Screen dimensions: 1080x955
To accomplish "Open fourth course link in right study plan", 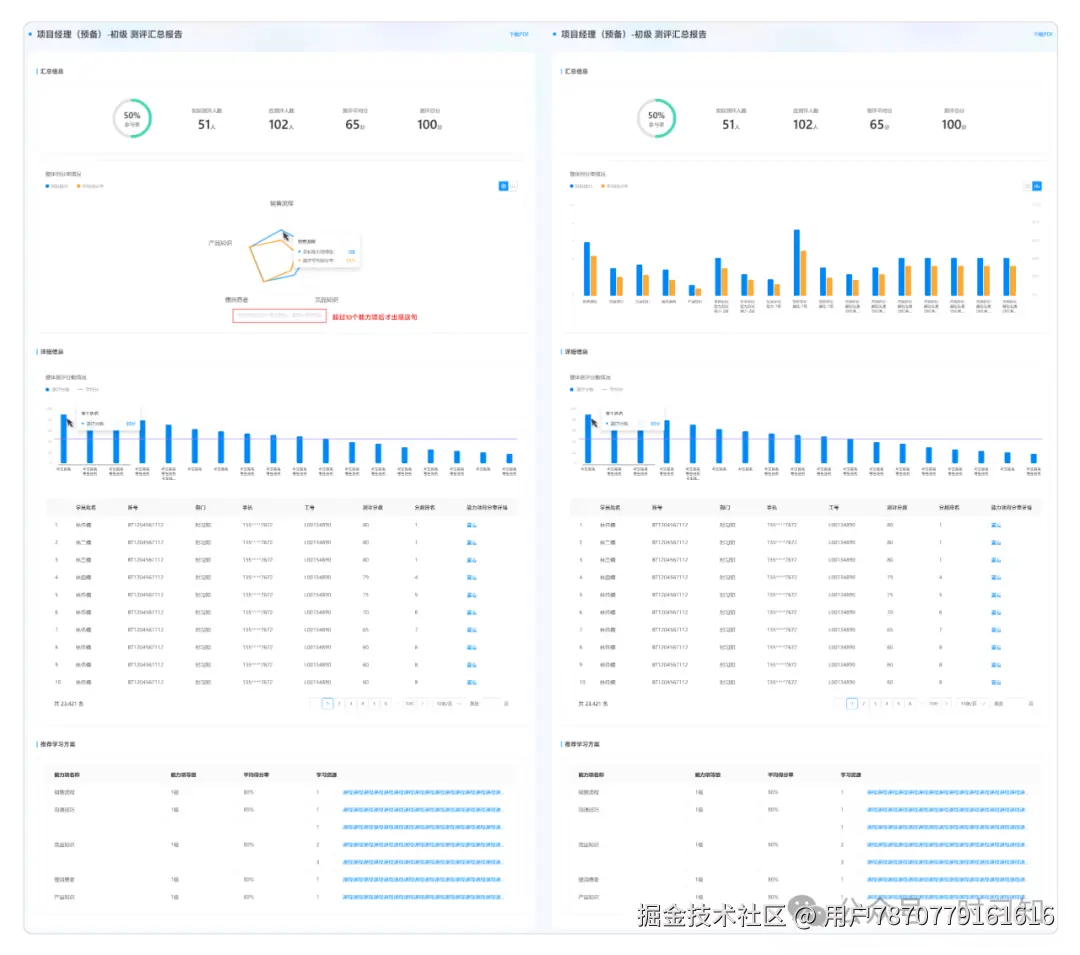I will point(947,845).
